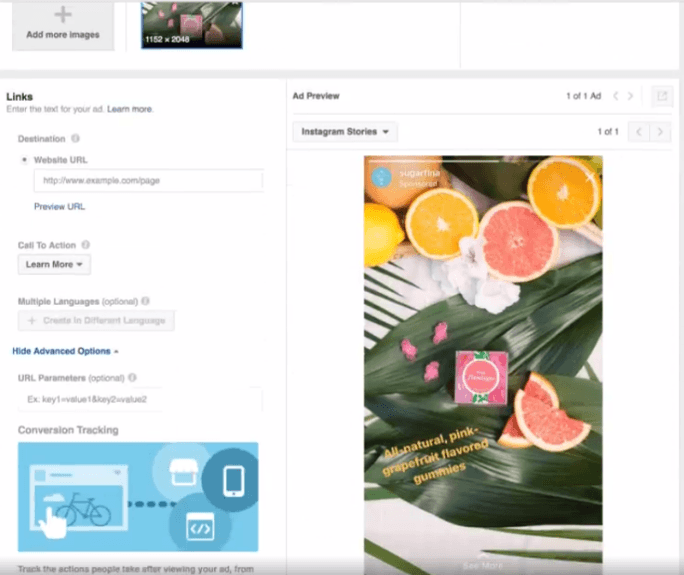Close the story preview with X icon
The height and width of the screenshot is (575, 684).
coord(590,177)
